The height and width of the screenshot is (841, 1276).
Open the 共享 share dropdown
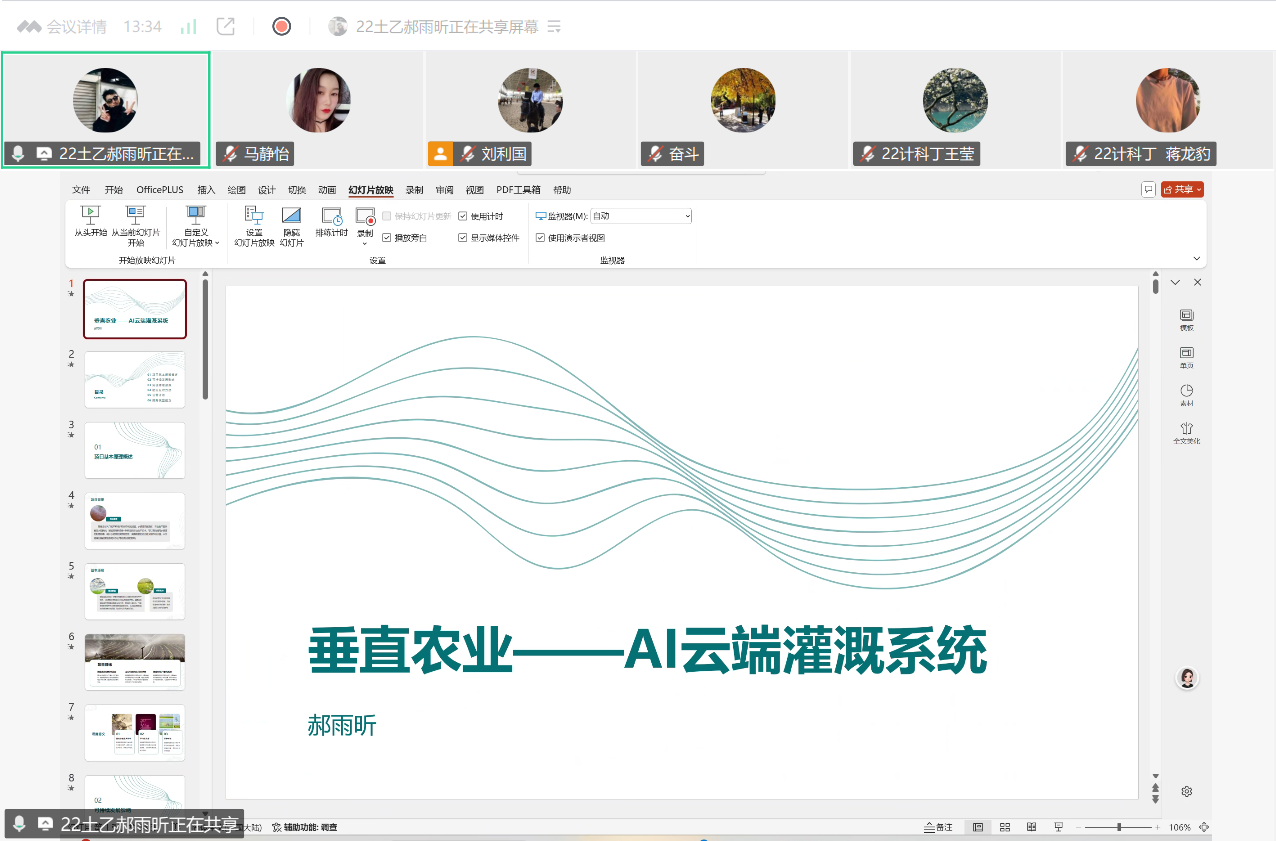coord(1183,189)
